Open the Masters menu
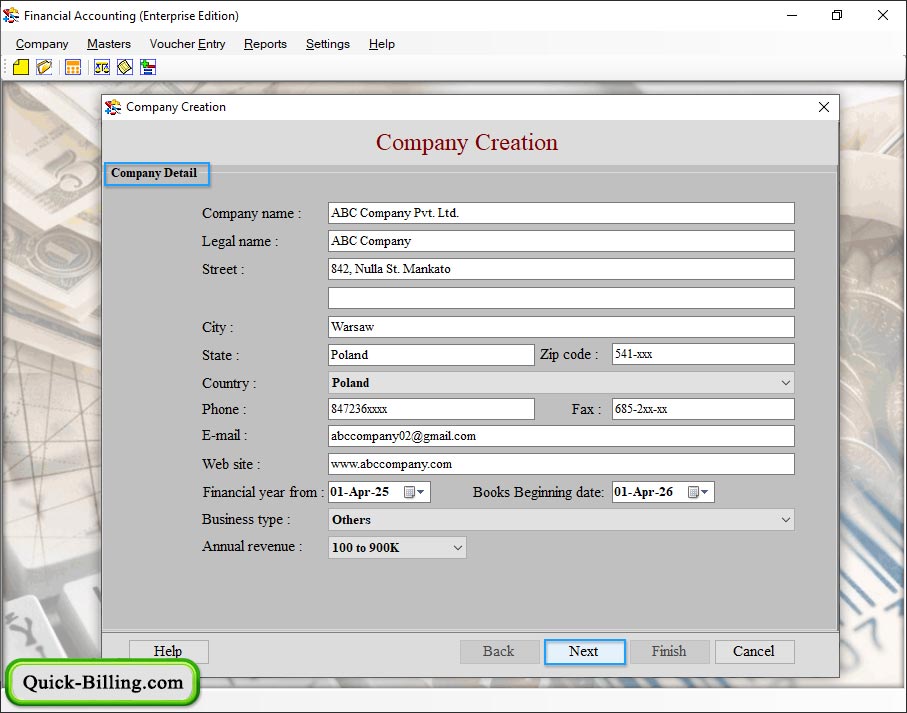The image size is (907, 713). pyautogui.click(x=109, y=44)
